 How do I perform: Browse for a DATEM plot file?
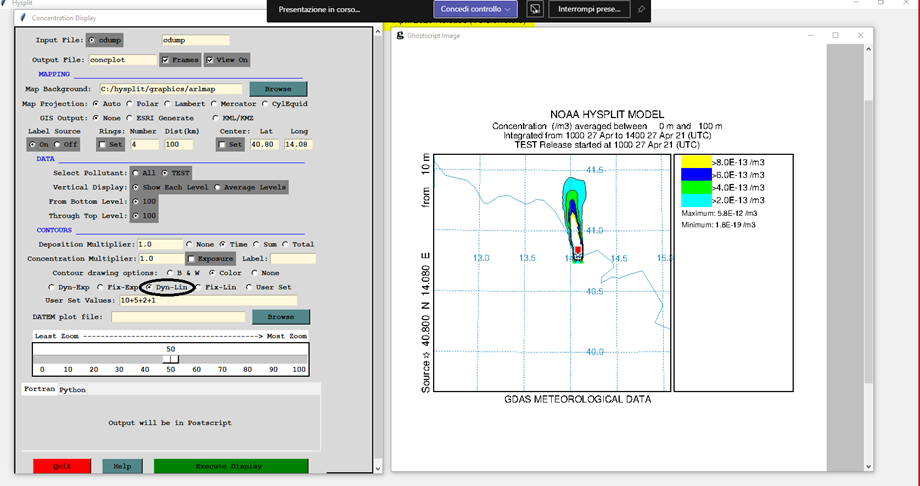pos(280,317)
